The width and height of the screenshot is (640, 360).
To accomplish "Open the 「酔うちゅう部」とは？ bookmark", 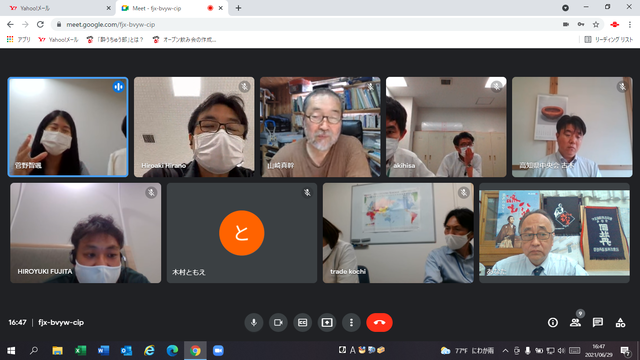I will tap(115, 40).
